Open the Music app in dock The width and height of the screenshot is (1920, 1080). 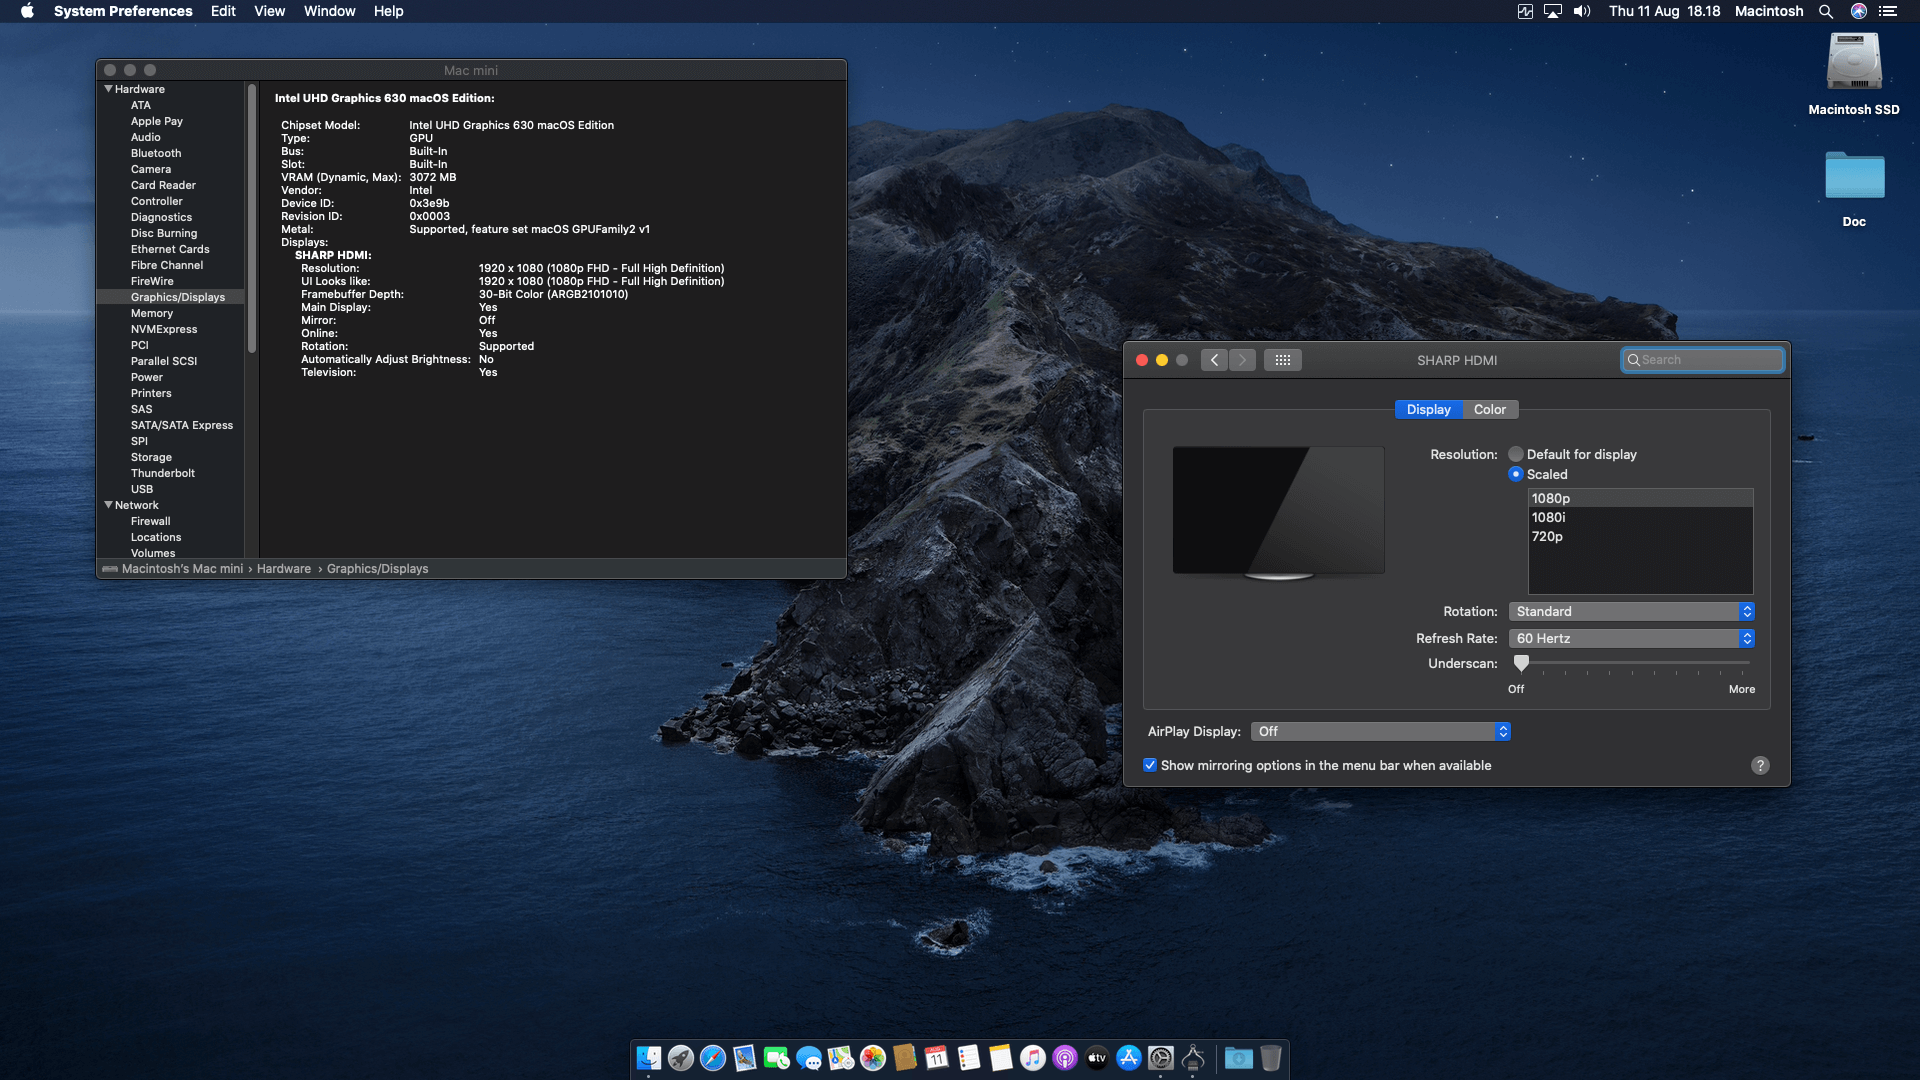pos(1033,1058)
